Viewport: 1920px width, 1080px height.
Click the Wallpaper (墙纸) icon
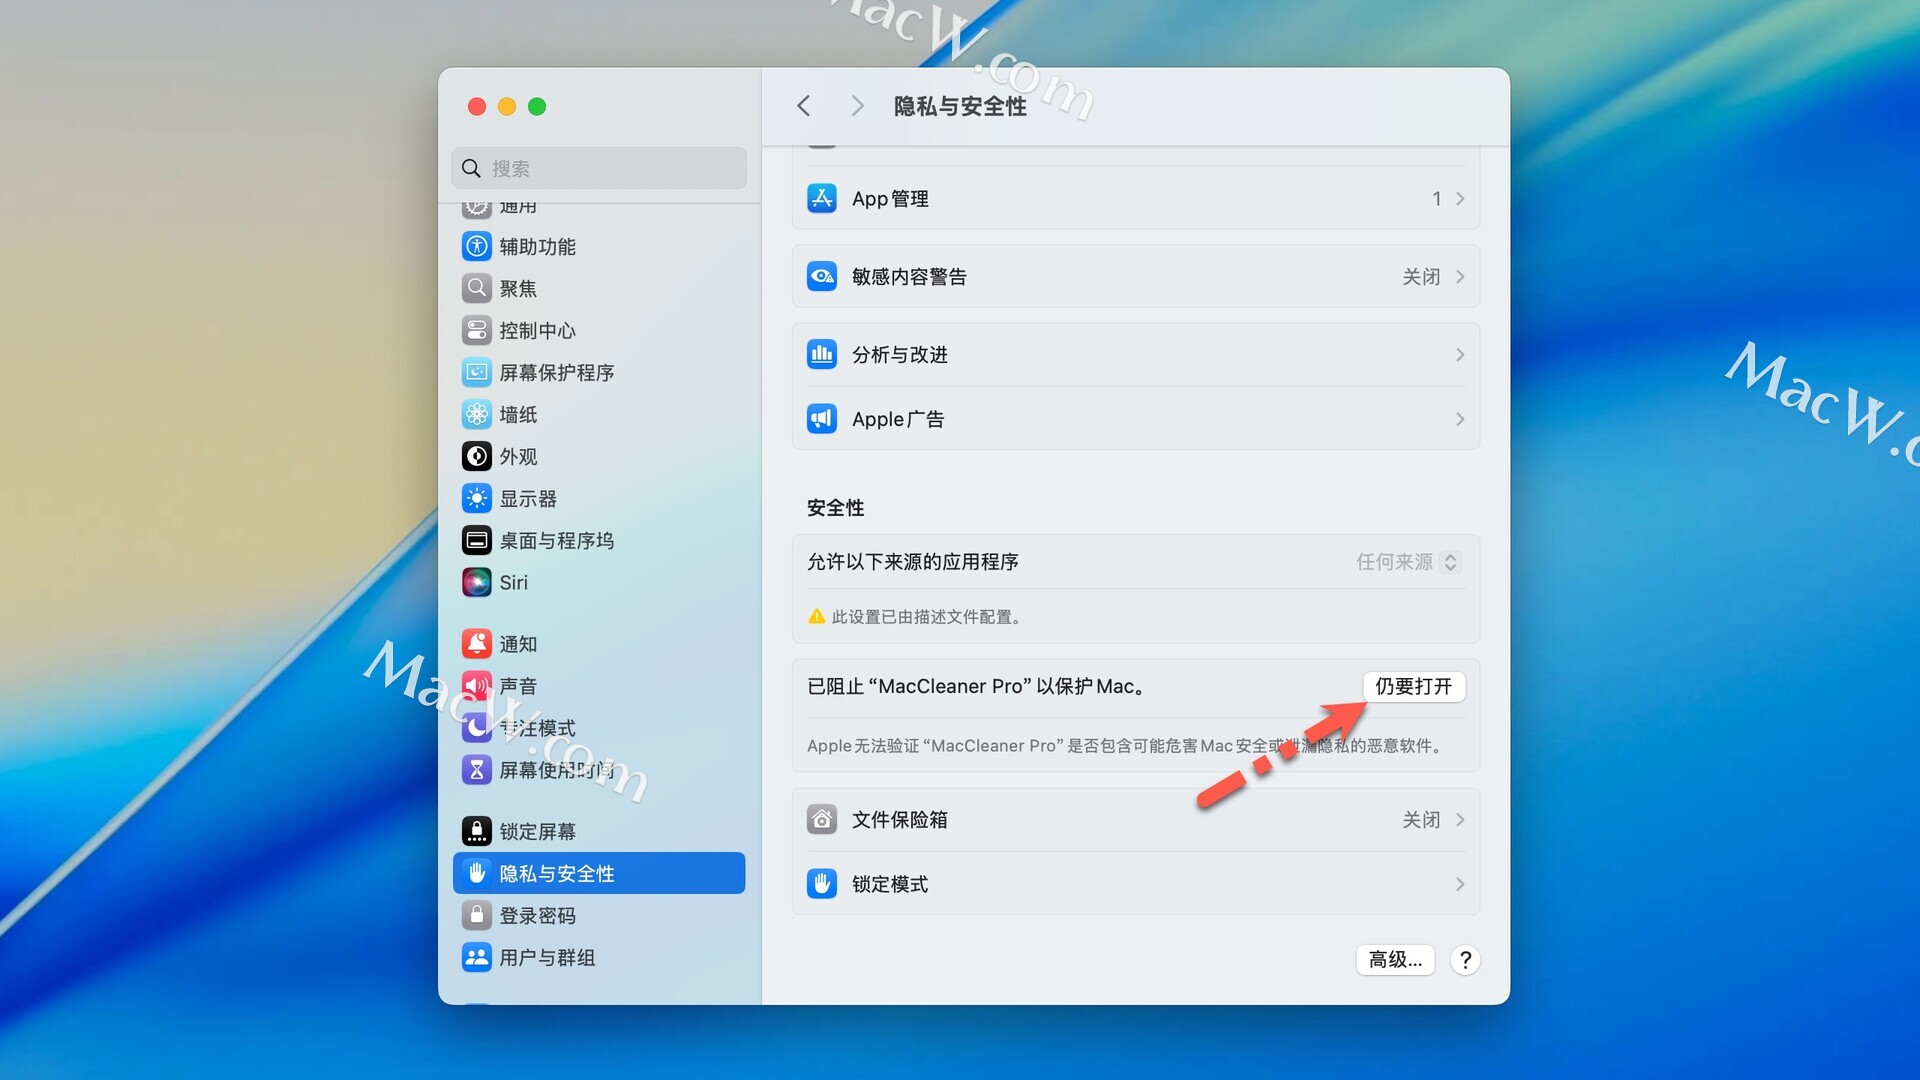477,414
